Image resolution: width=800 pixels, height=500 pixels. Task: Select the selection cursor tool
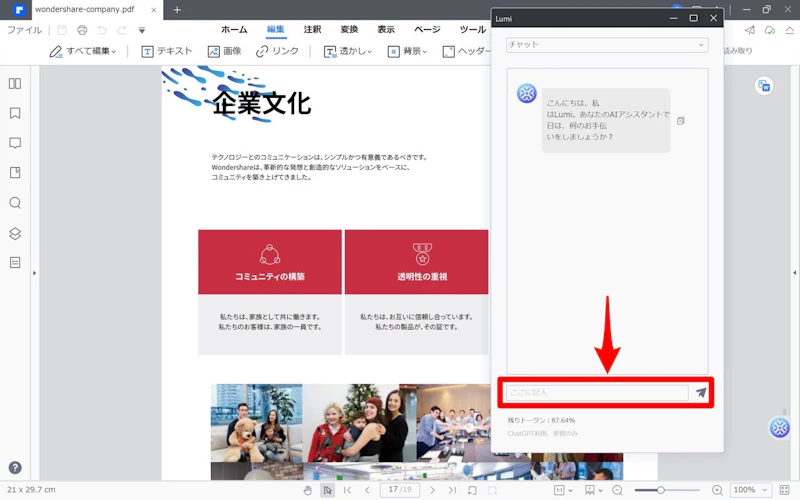click(327, 490)
